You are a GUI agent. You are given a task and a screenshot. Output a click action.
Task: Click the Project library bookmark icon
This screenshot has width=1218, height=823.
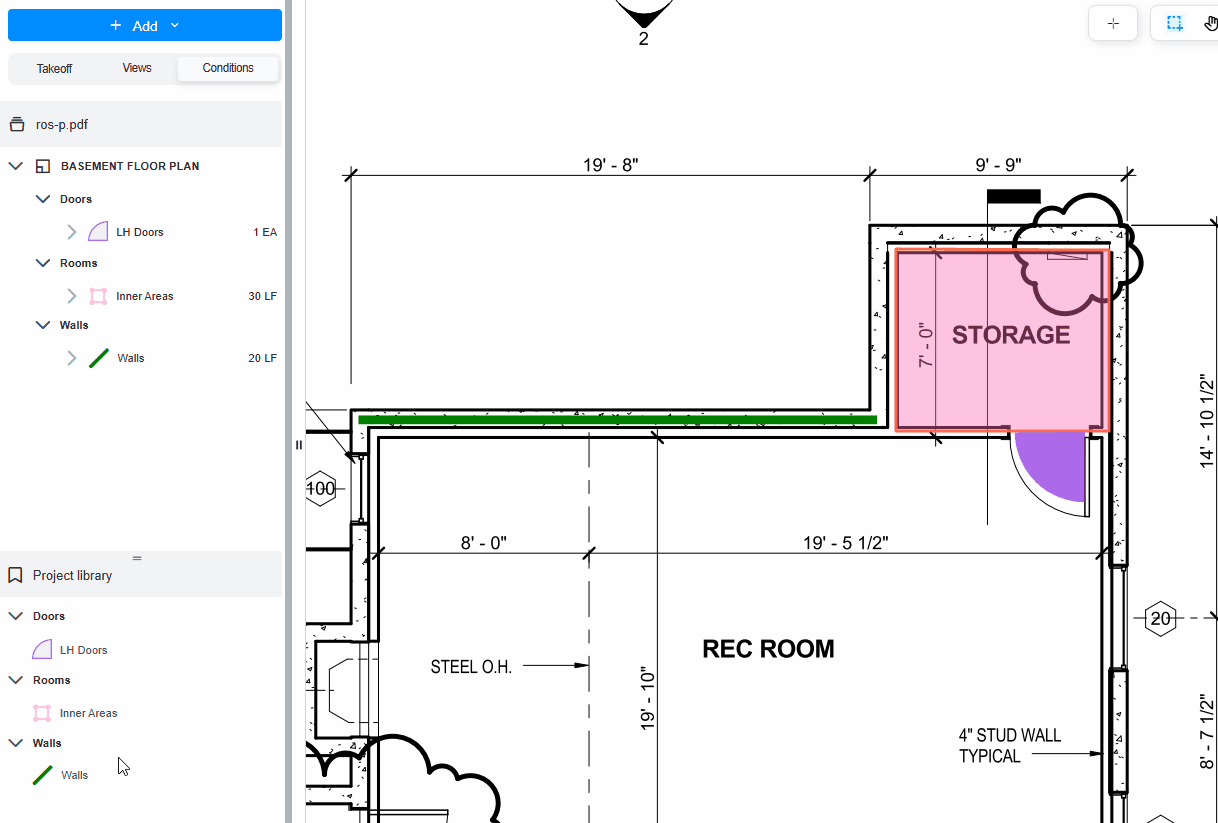16,576
